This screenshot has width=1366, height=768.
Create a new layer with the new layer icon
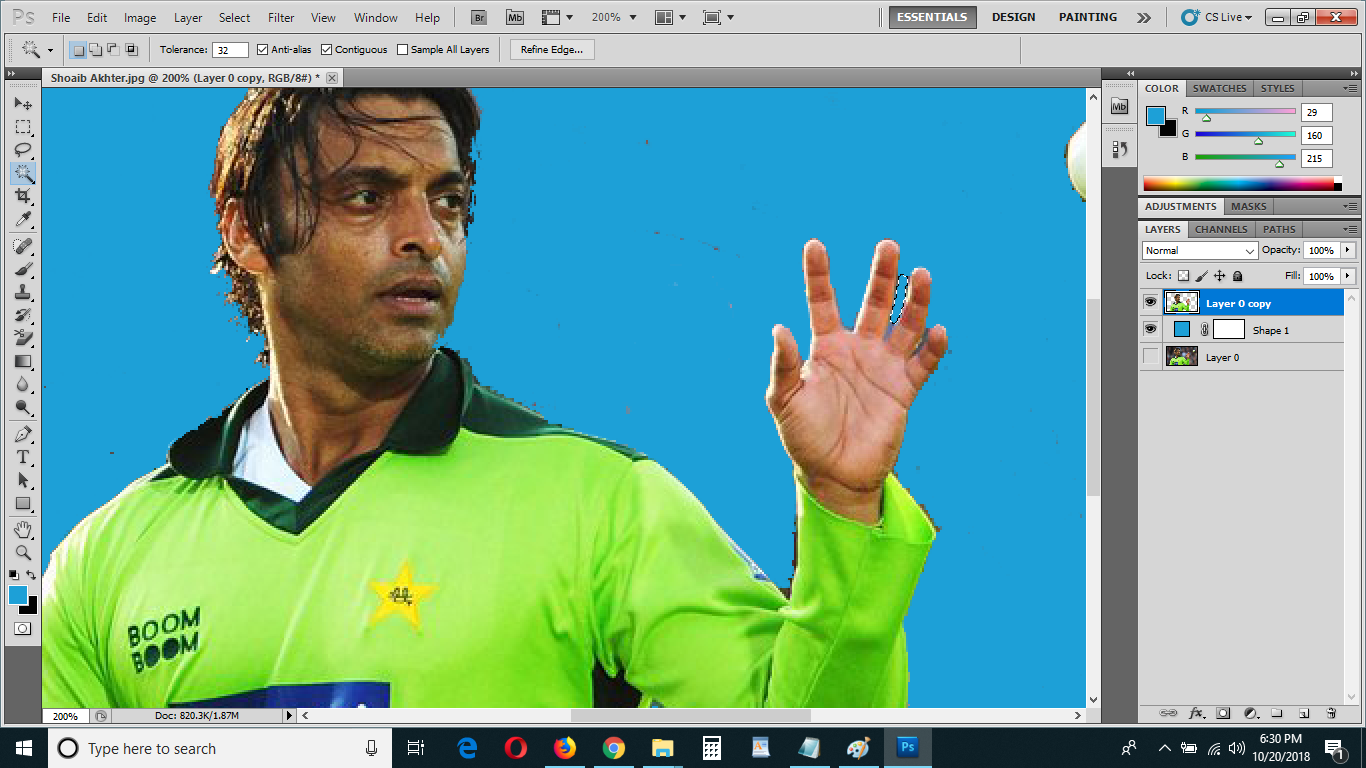1304,713
